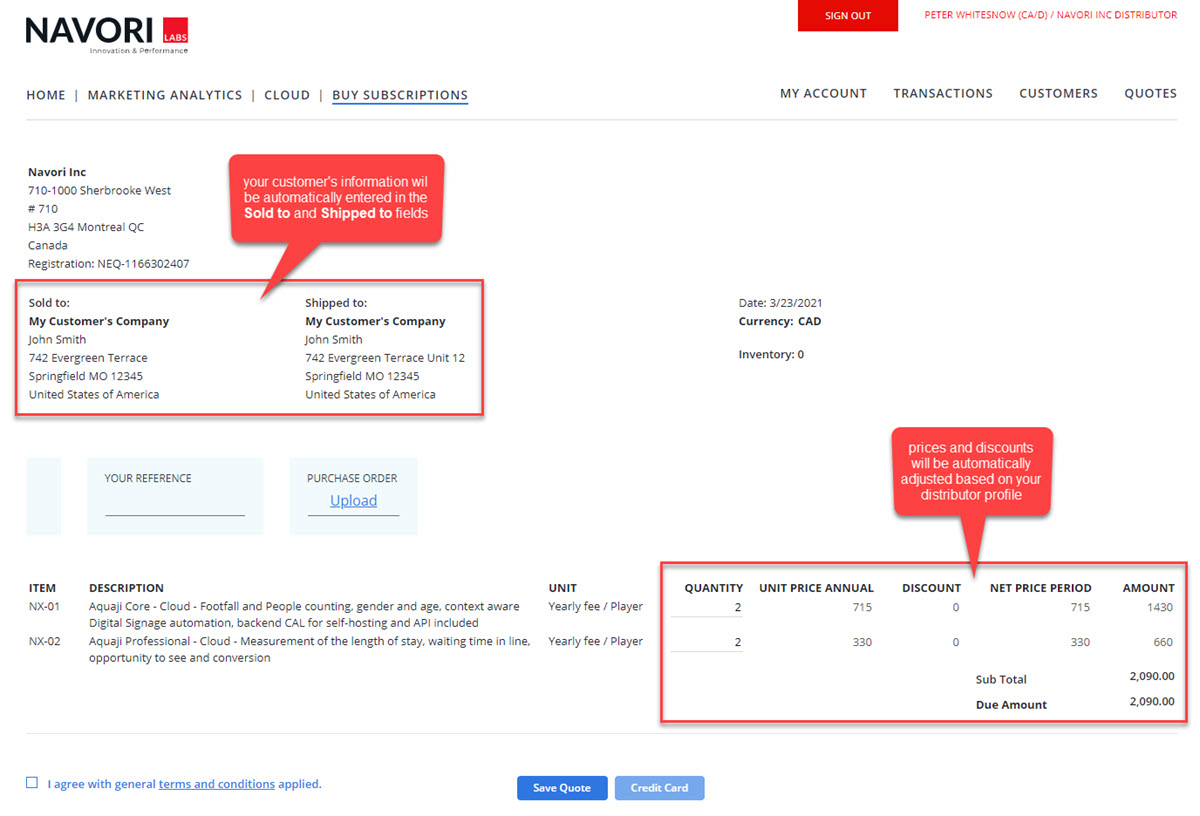Click the Save Quote button
The height and width of the screenshot is (816, 1200).
(x=561, y=788)
